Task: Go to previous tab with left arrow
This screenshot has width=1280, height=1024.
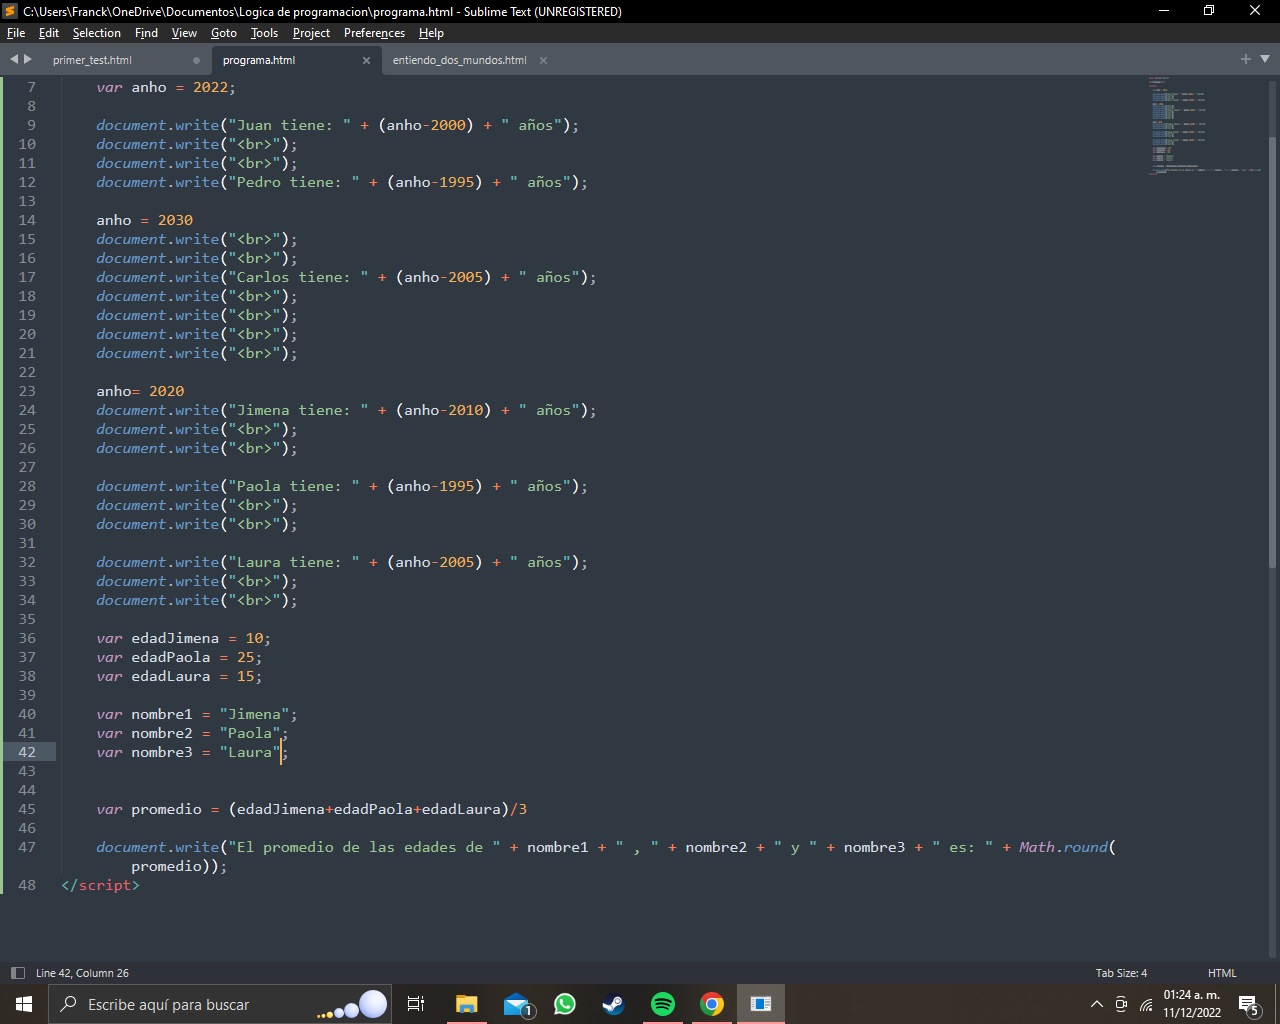Action: coord(14,59)
